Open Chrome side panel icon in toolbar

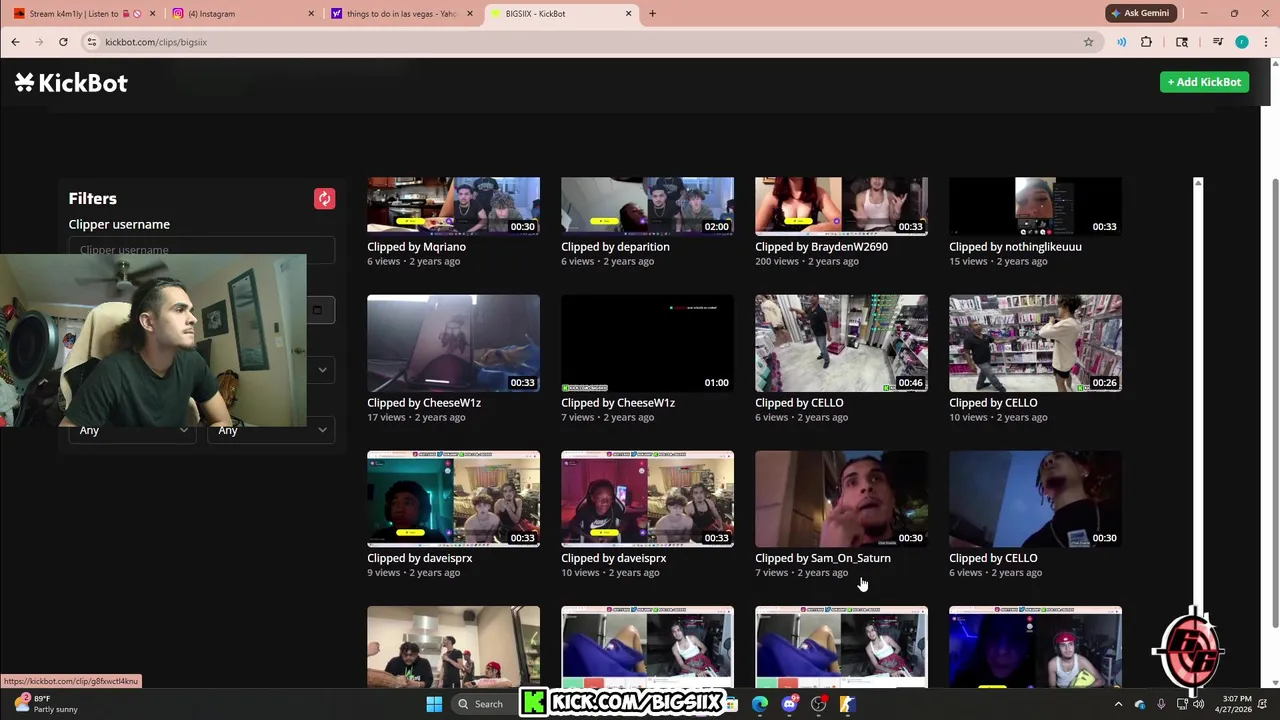coord(1182,42)
